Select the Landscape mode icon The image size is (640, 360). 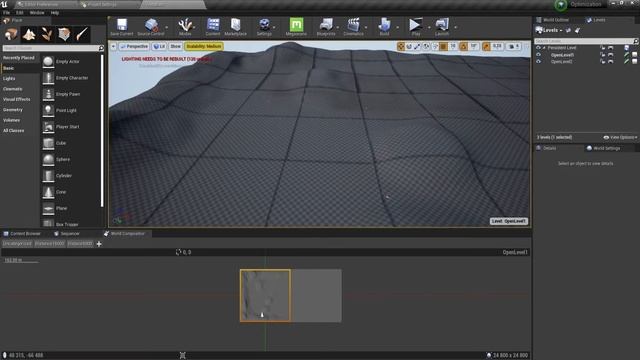pyautogui.click(x=29, y=34)
